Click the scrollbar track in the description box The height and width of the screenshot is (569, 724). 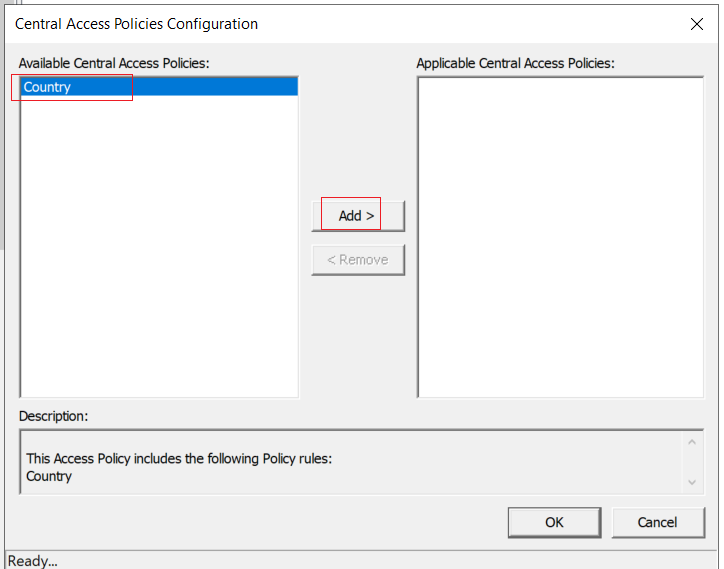tap(692, 462)
